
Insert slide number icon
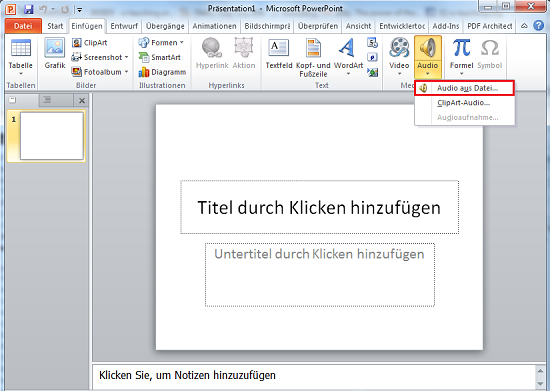pyautogui.click(x=373, y=57)
